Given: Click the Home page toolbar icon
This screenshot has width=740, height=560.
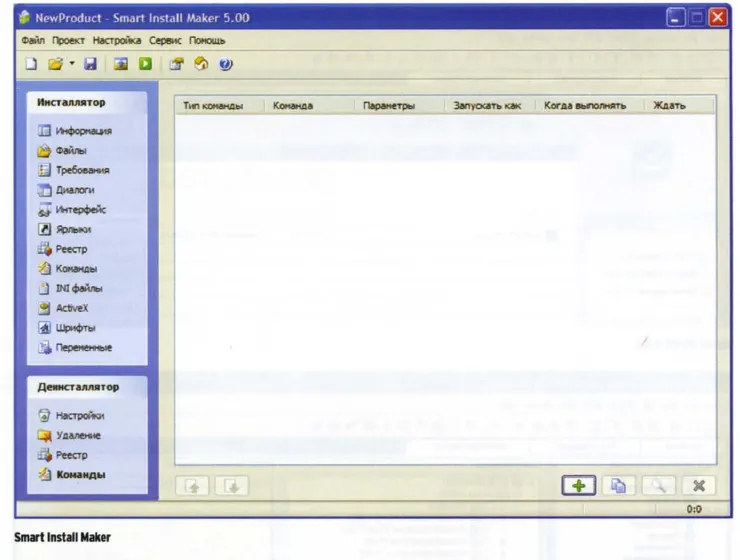Looking at the screenshot, I should (x=202, y=64).
